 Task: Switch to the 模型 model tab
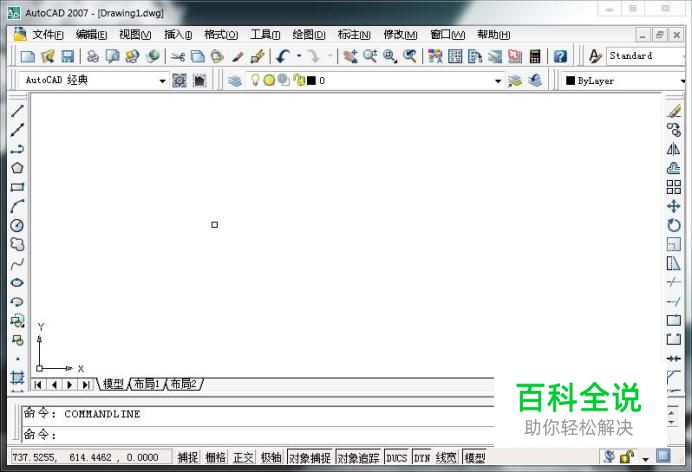coord(113,384)
